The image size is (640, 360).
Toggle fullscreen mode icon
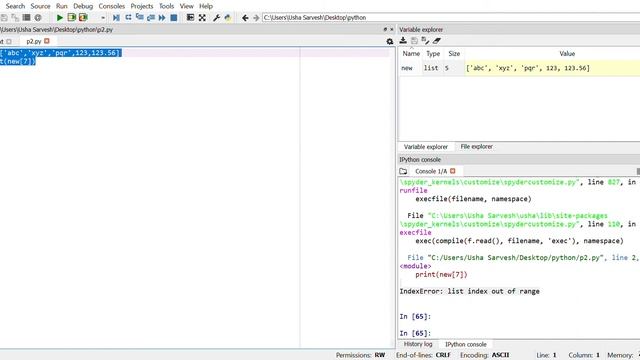coord(202,18)
